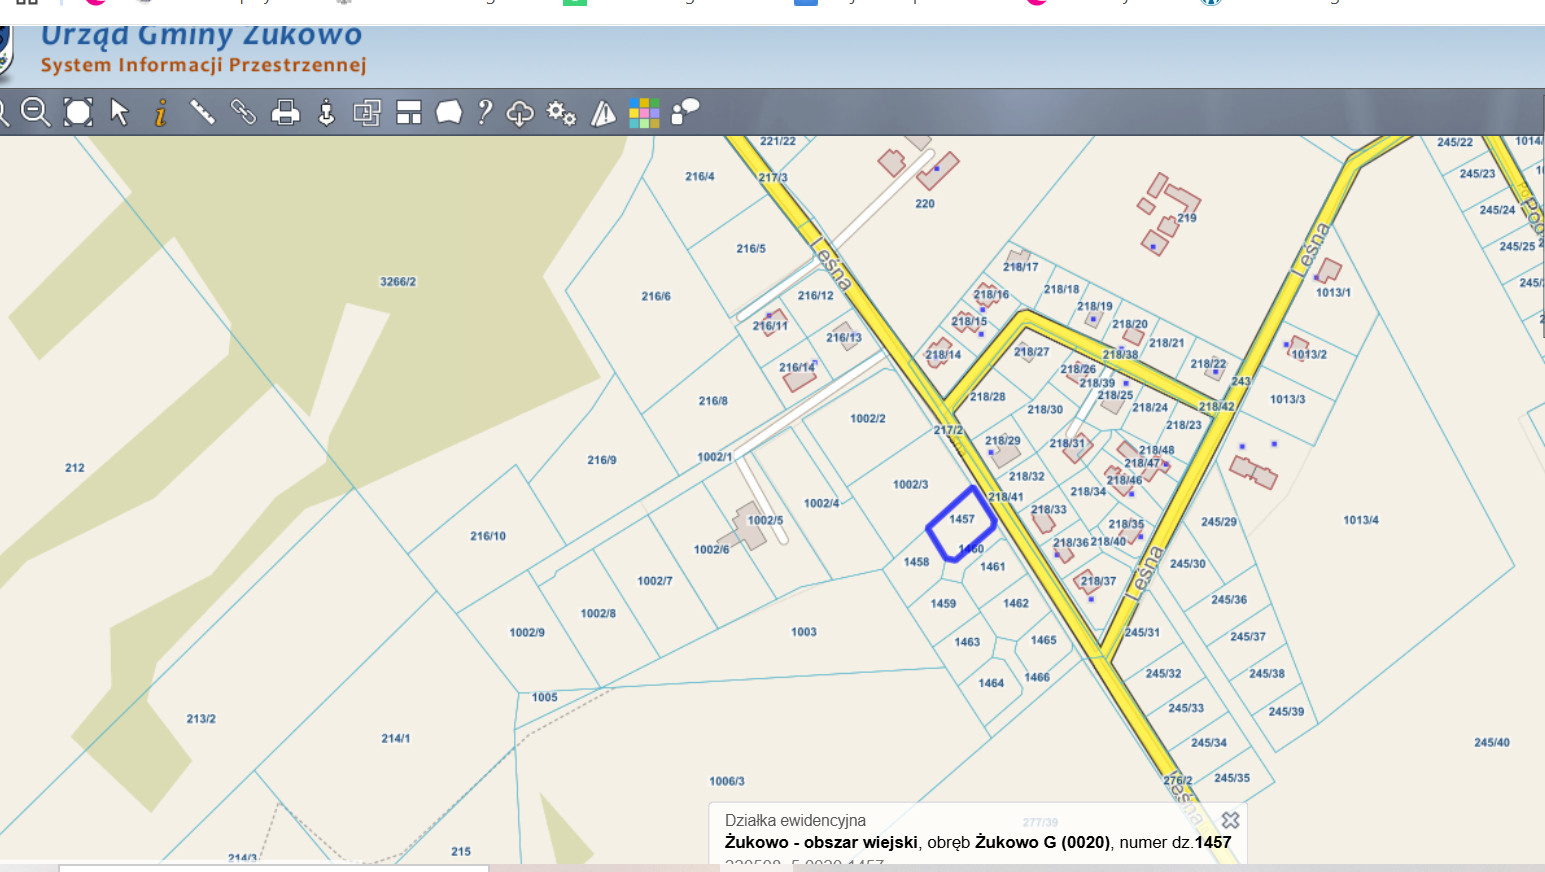Activate the arrow pointer selection tool
The width and height of the screenshot is (1545, 872).
tap(120, 112)
